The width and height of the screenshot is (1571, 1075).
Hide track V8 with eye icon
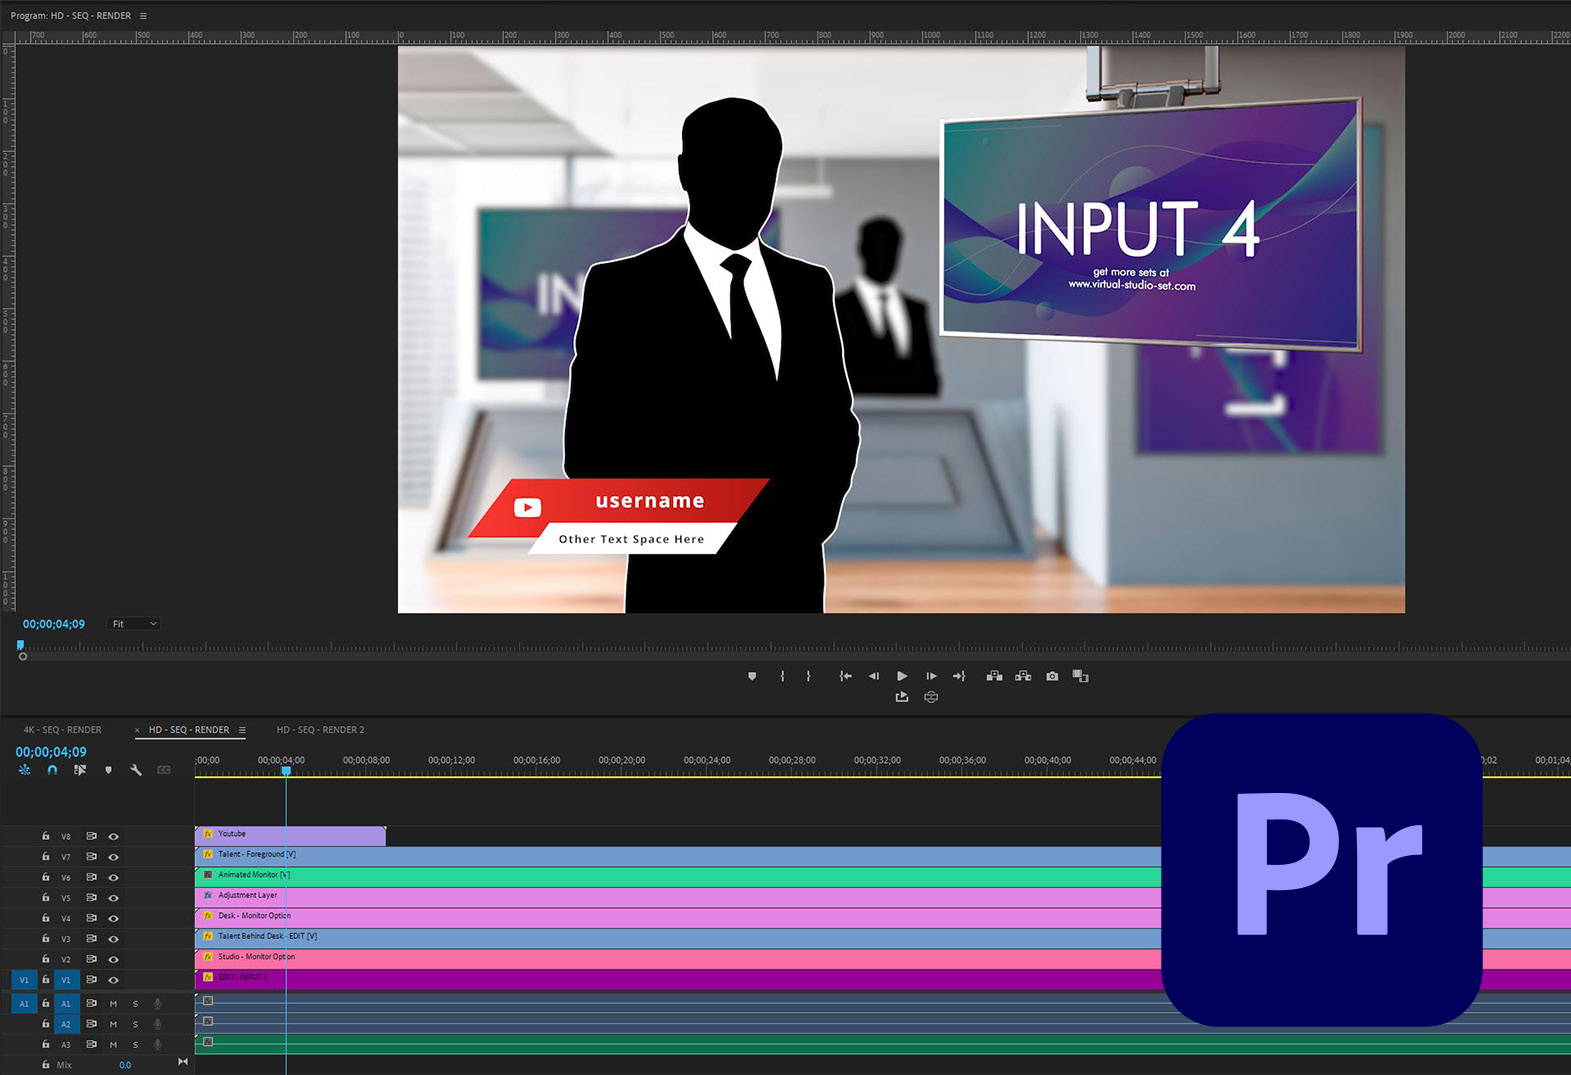click(113, 836)
